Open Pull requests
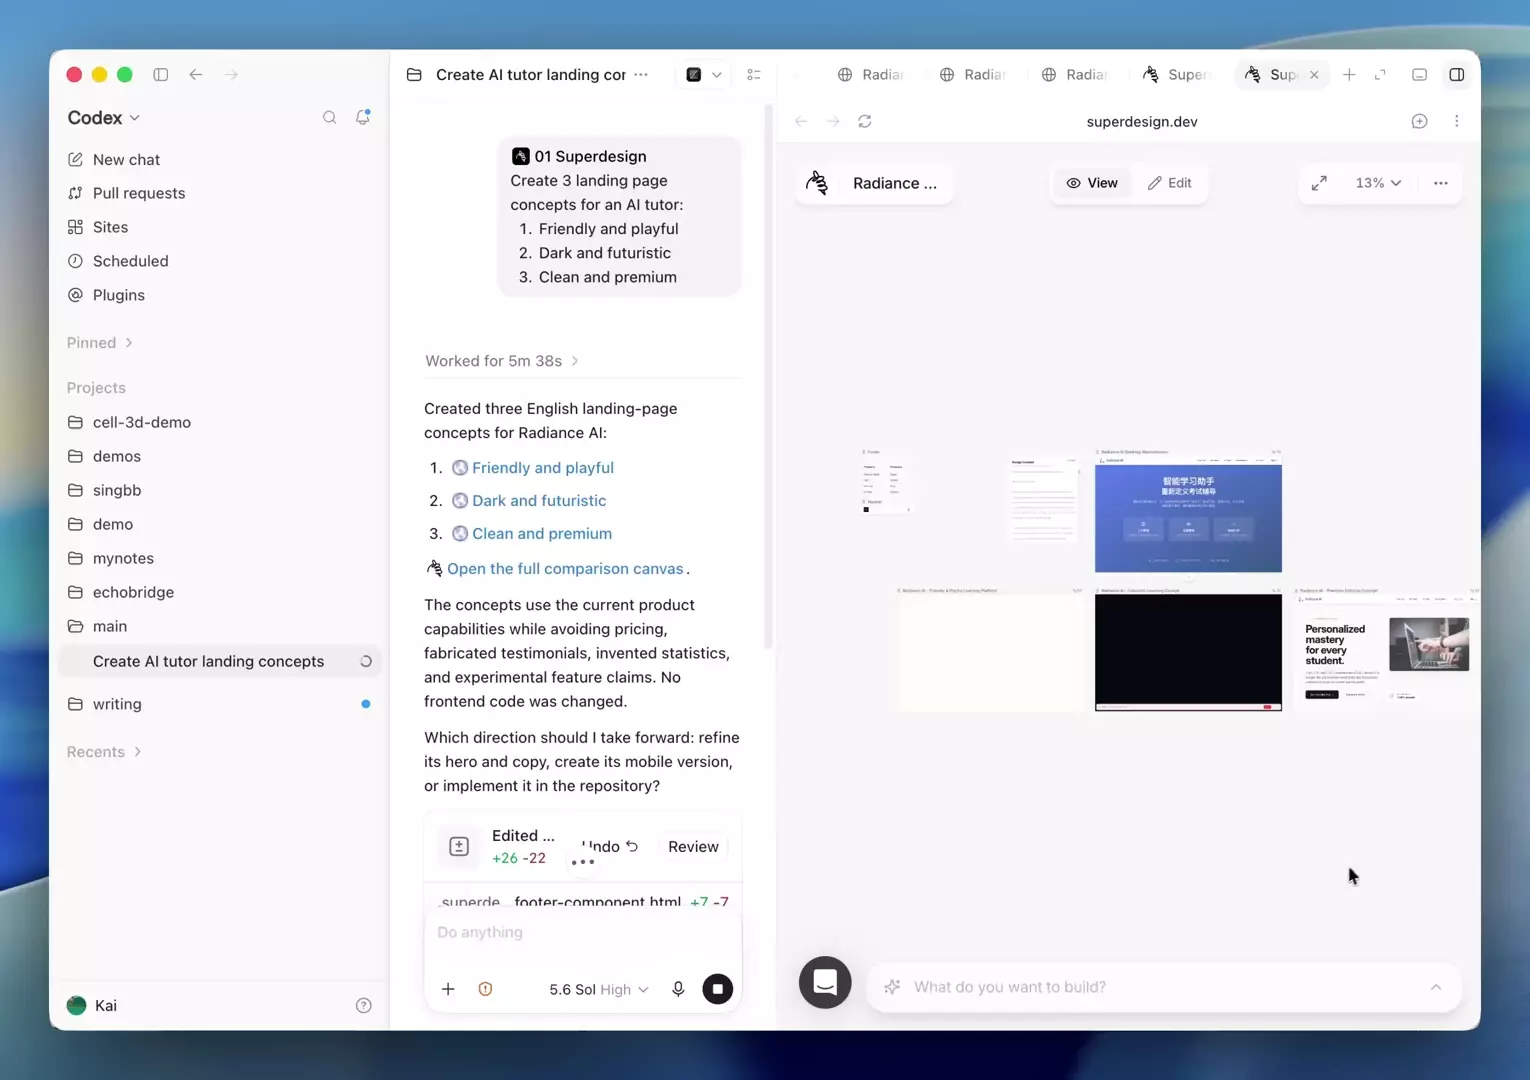 tap(138, 193)
